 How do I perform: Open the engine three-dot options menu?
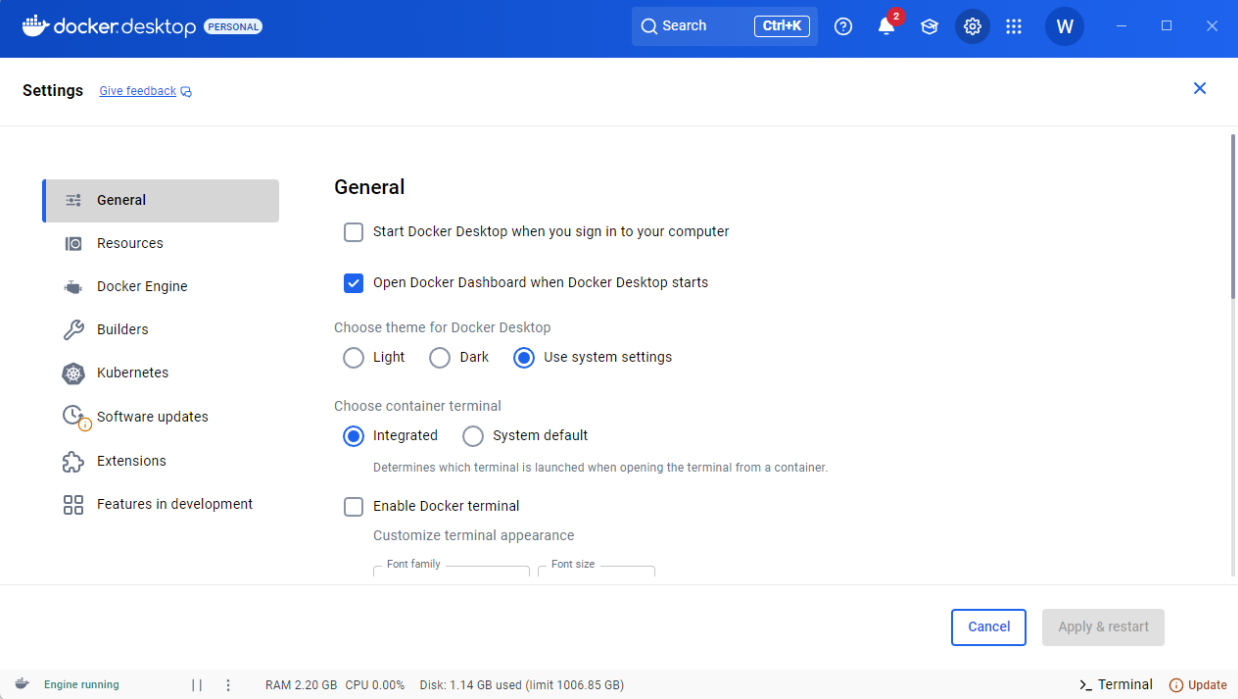click(x=228, y=685)
